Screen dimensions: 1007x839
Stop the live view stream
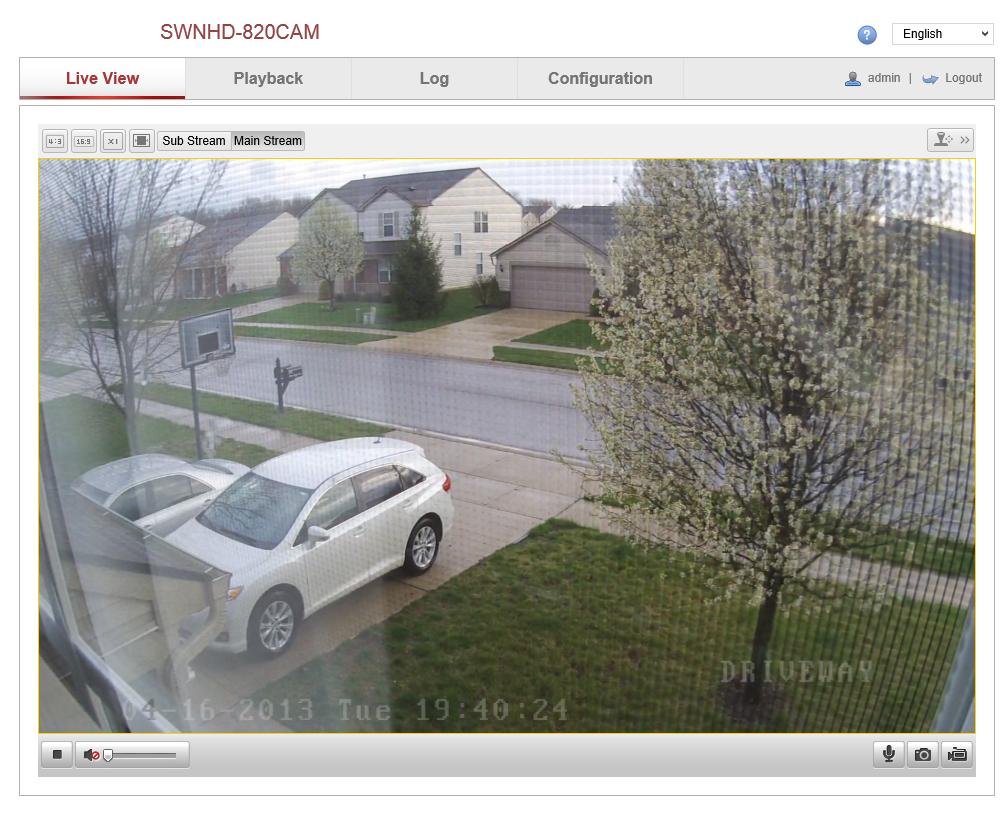click(x=57, y=754)
